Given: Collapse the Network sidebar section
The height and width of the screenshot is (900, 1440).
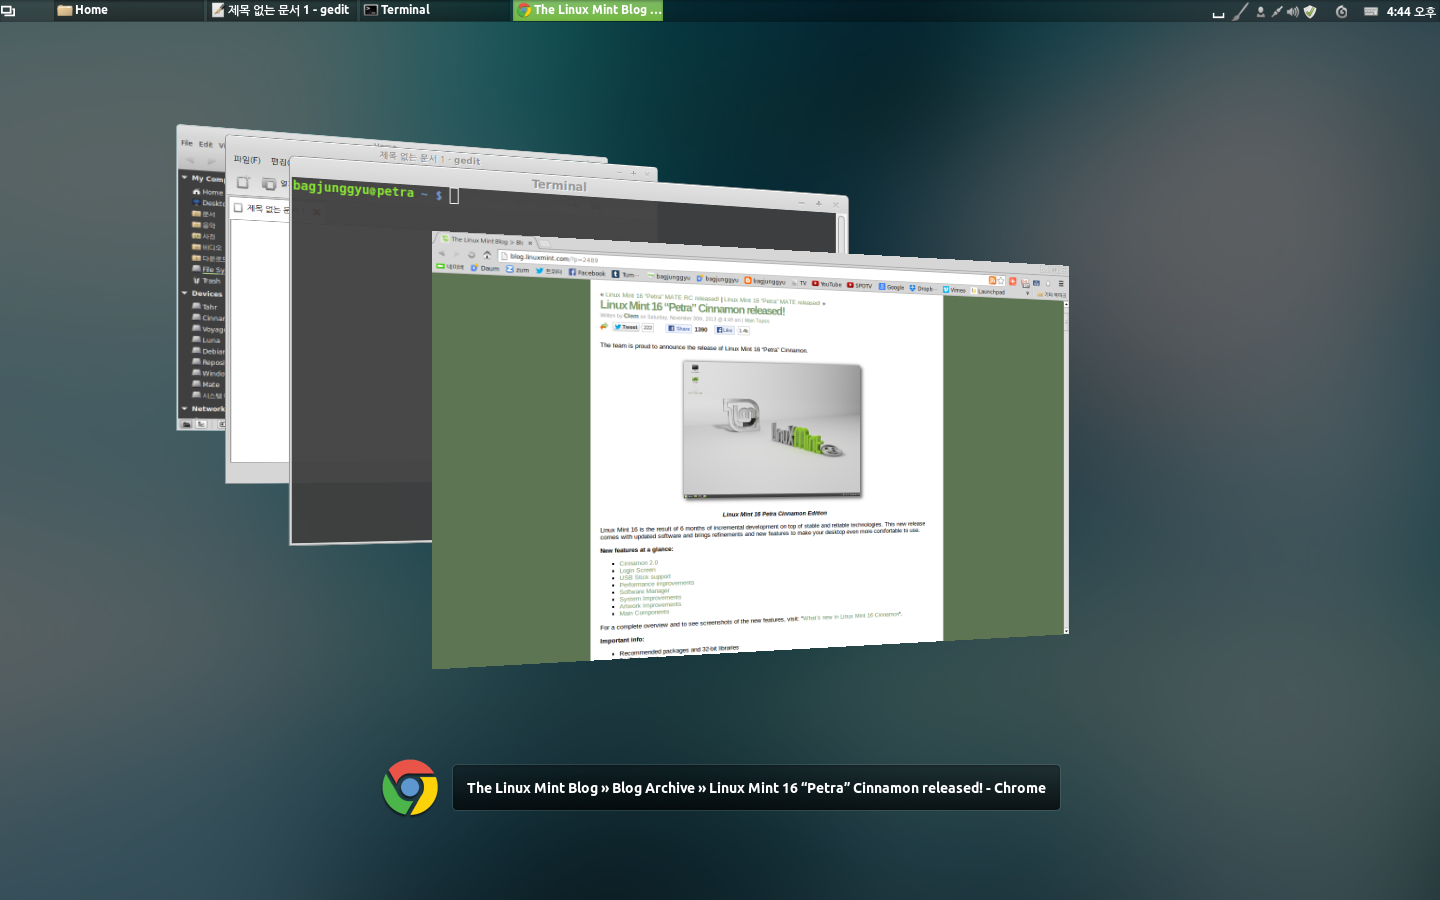Looking at the screenshot, I should click(184, 408).
